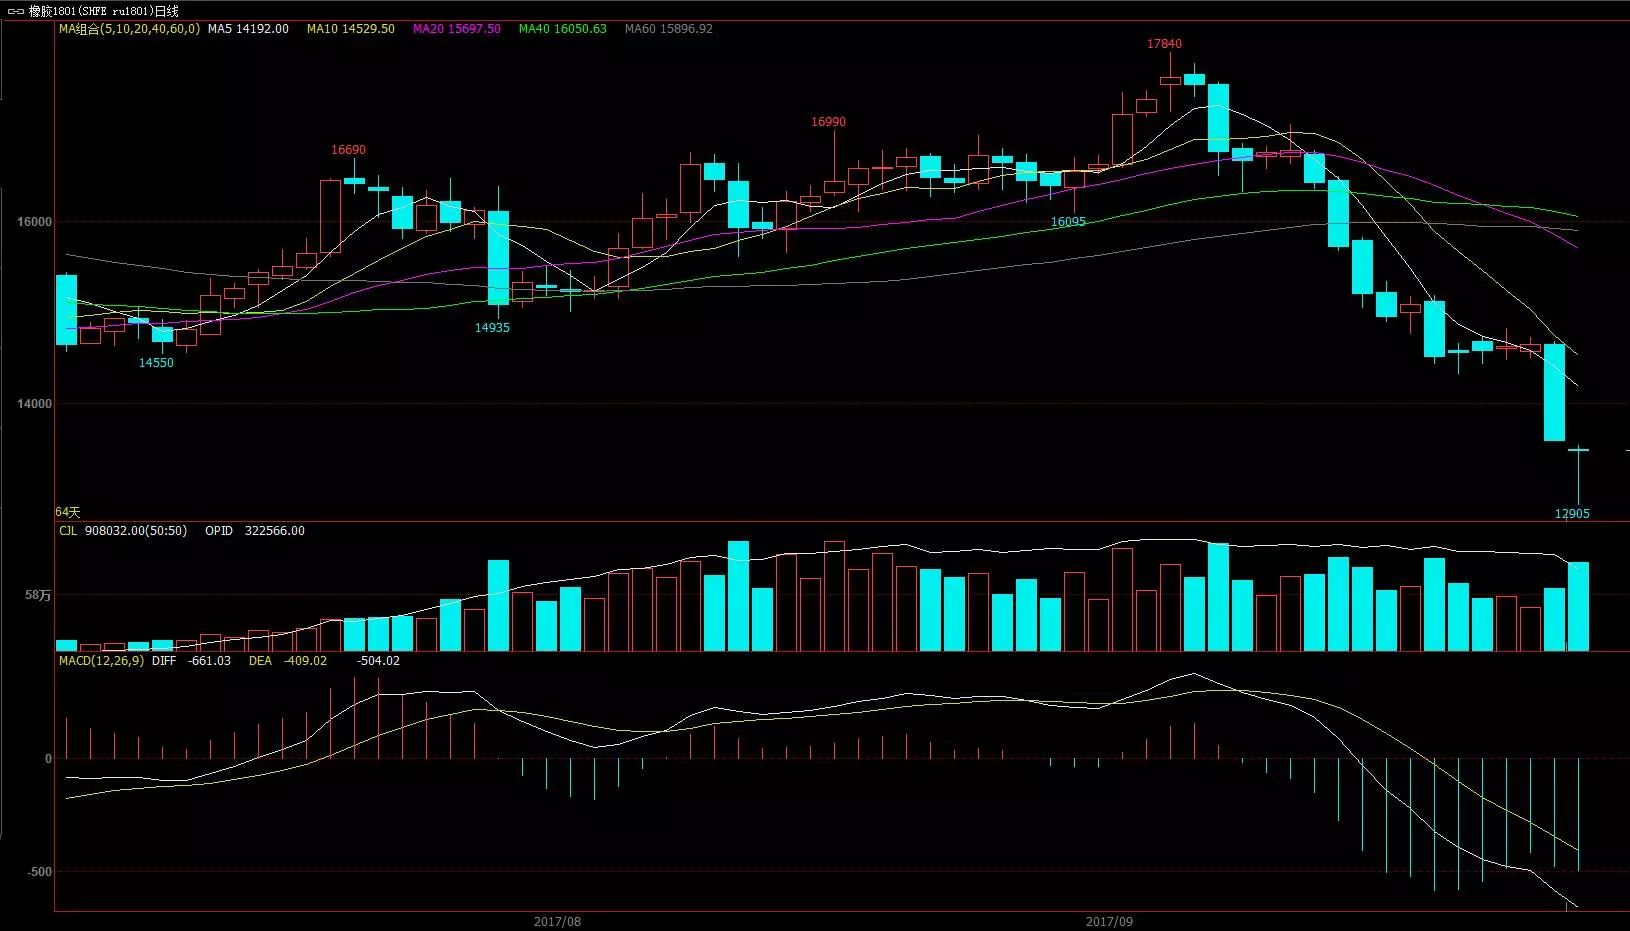The height and width of the screenshot is (931, 1630).
Task: Click the MA5 14192.00 value
Action: (248, 29)
